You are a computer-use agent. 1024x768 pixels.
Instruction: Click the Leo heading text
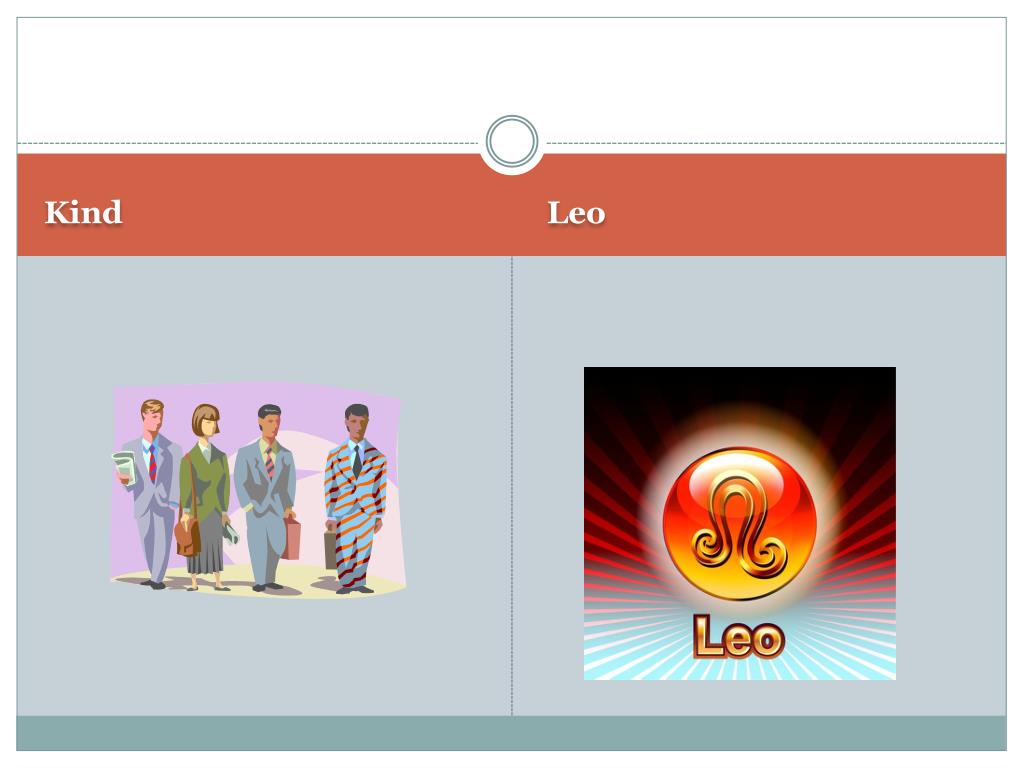[576, 213]
